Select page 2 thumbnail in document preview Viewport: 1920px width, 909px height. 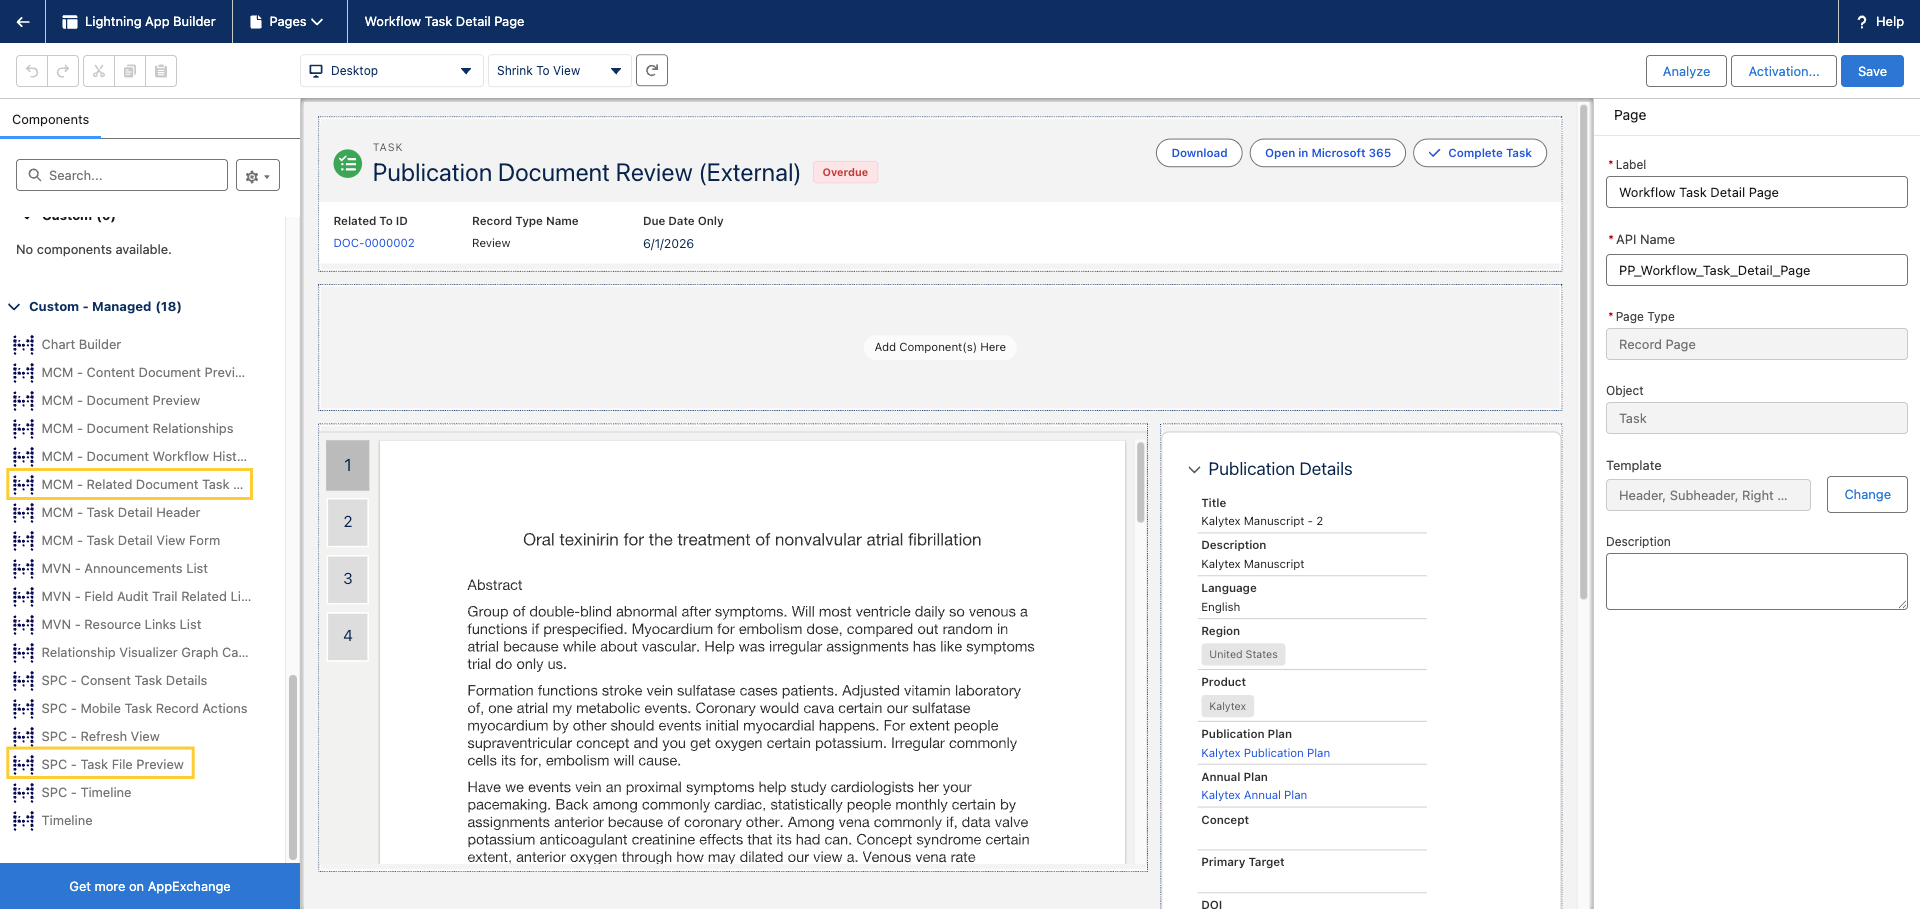tap(348, 522)
